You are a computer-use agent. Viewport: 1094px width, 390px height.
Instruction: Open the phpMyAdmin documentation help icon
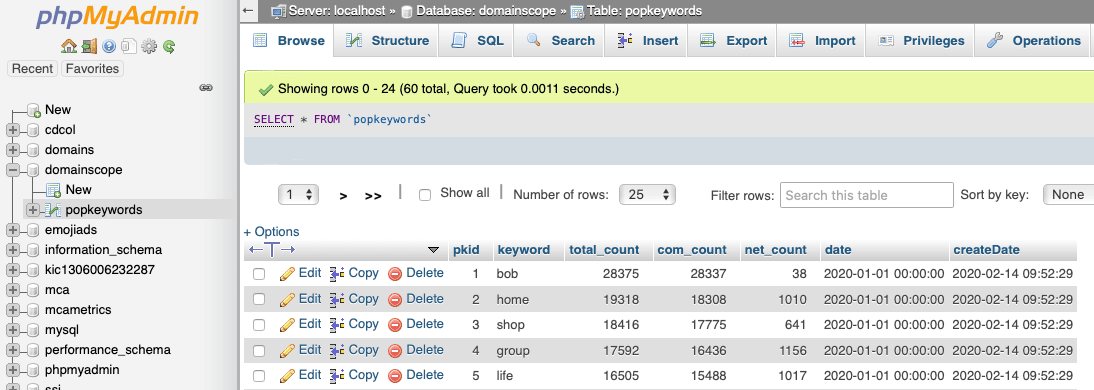[109, 47]
